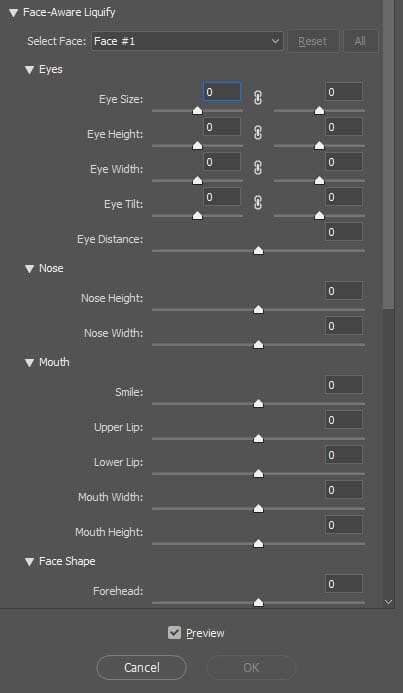Click the scrollbar down arrow
403x693 pixels.
pyautogui.click(x=388, y=602)
